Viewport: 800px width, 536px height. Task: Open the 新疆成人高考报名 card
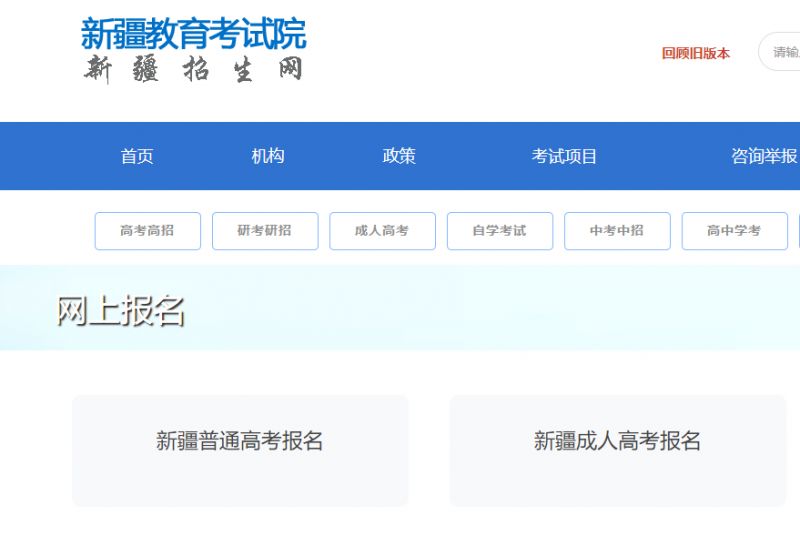pos(617,451)
